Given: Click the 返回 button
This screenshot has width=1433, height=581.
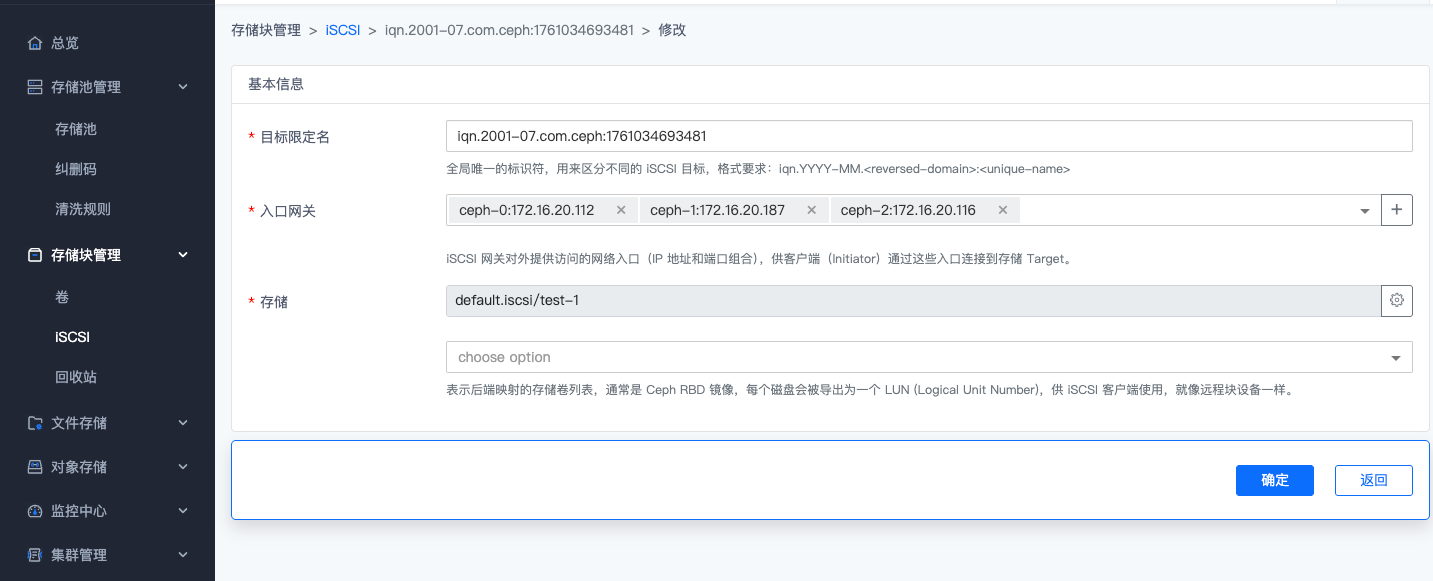Looking at the screenshot, I should coord(1373,480).
